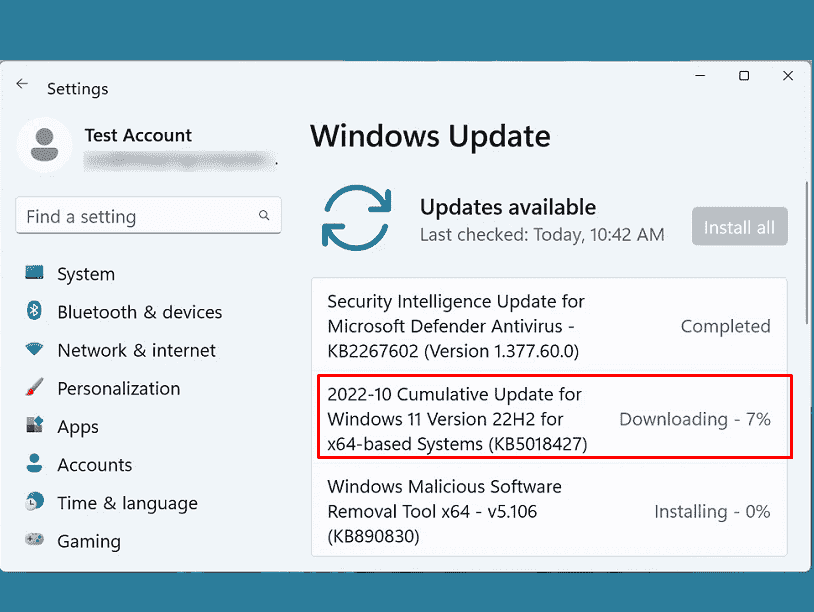Click the magnifier in the search box

(263, 215)
